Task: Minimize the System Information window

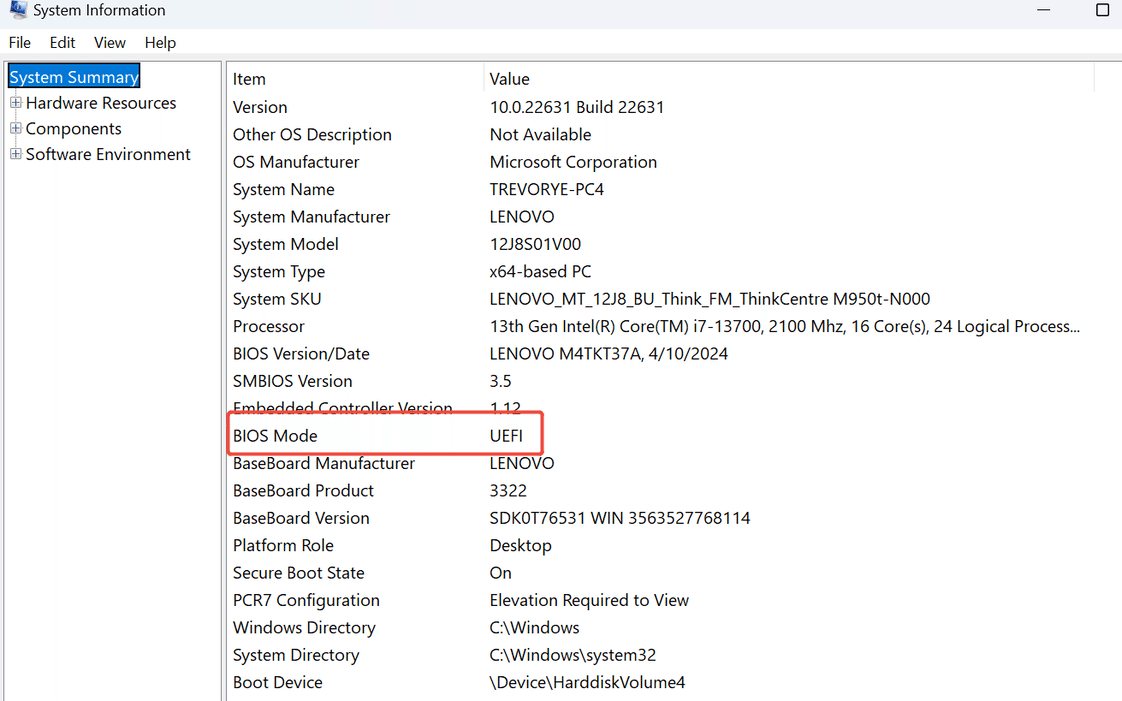Action: click(1043, 10)
